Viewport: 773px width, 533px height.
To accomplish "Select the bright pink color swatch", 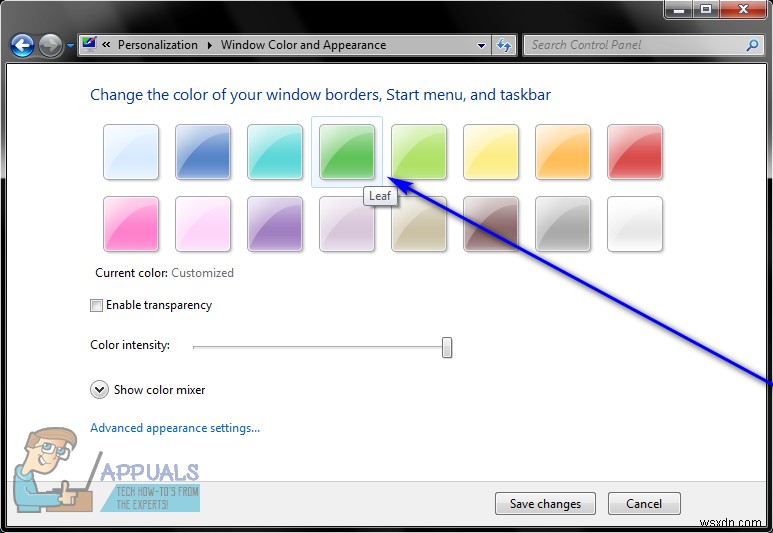I will (x=131, y=224).
